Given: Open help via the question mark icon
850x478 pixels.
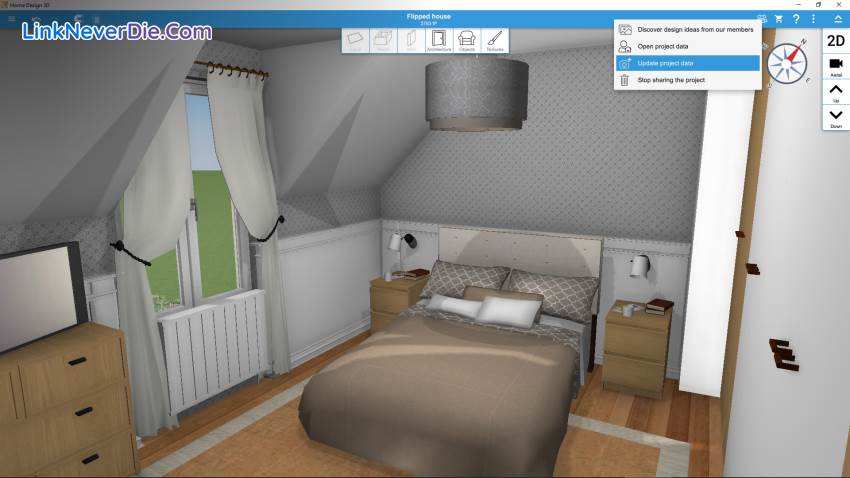Looking at the screenshot, I should point(796,19).
